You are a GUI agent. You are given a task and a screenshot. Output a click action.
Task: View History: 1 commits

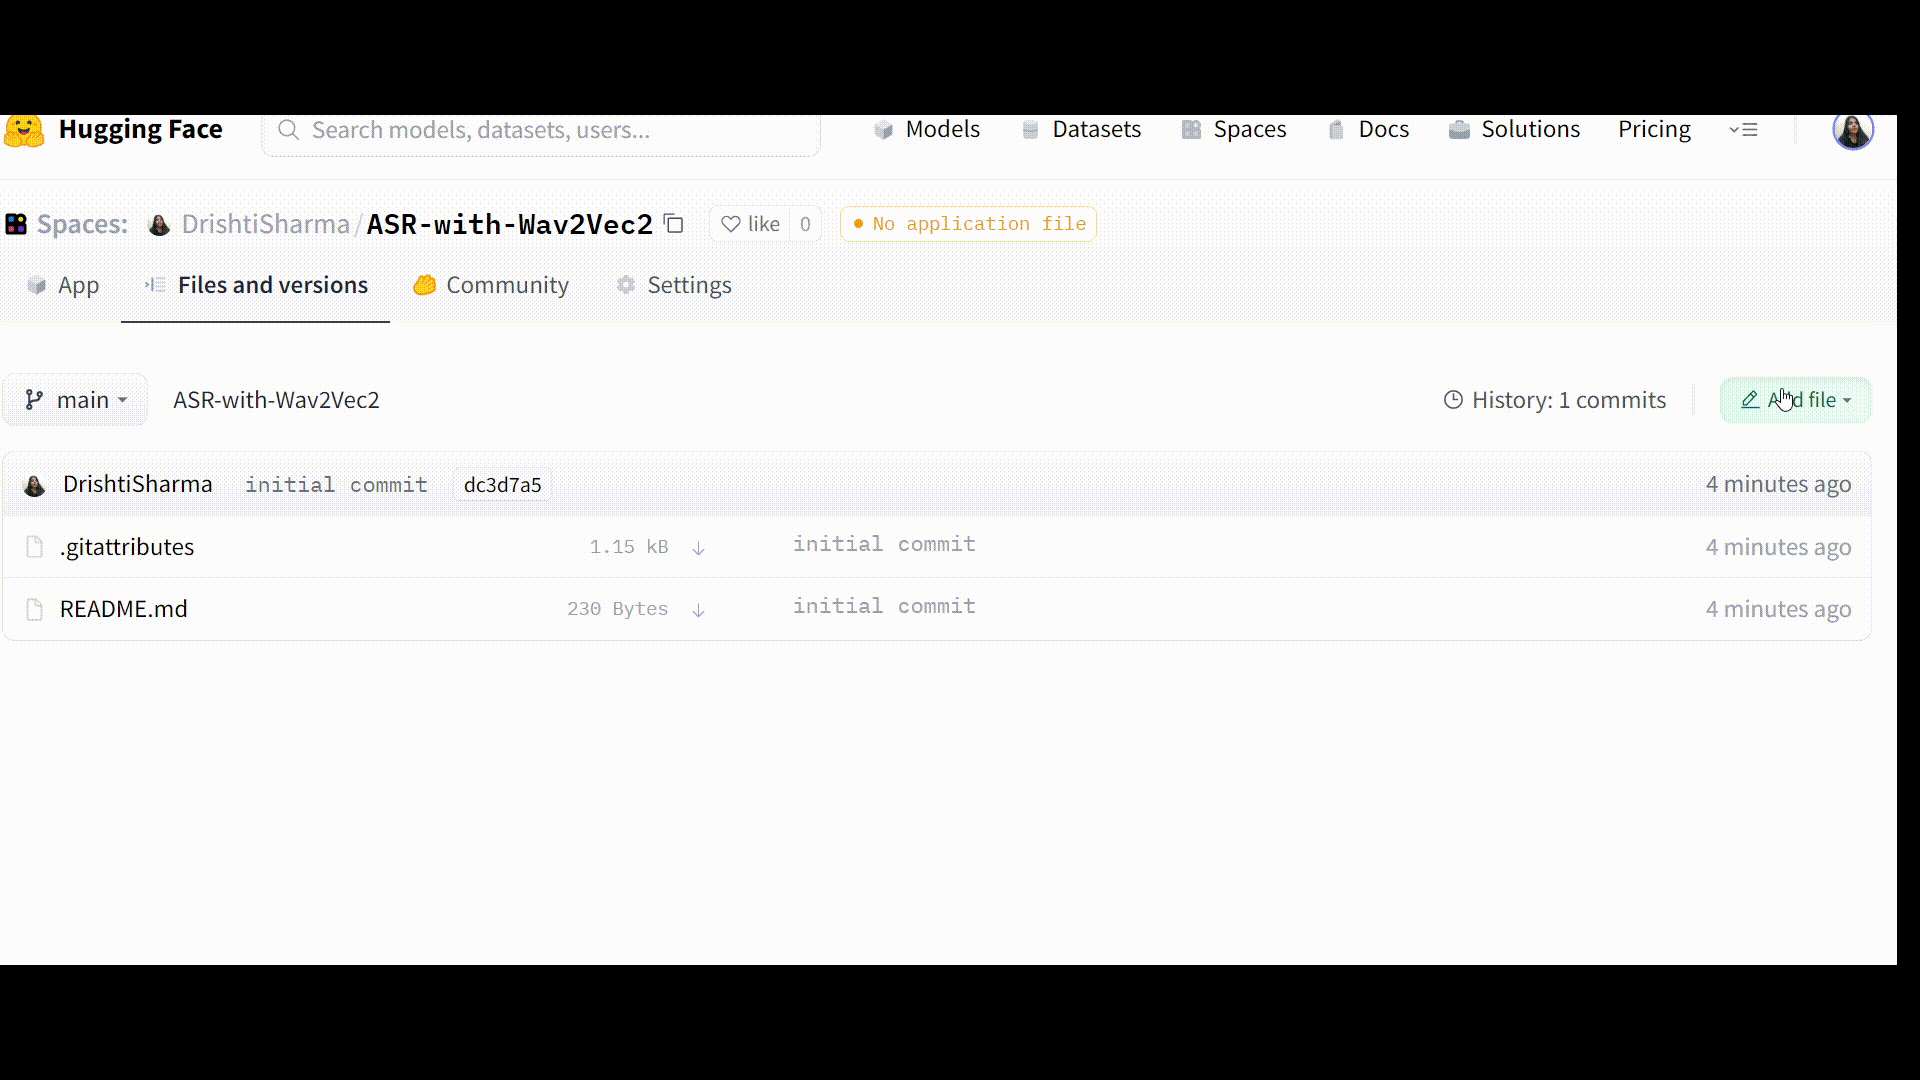click(1555, 400)
